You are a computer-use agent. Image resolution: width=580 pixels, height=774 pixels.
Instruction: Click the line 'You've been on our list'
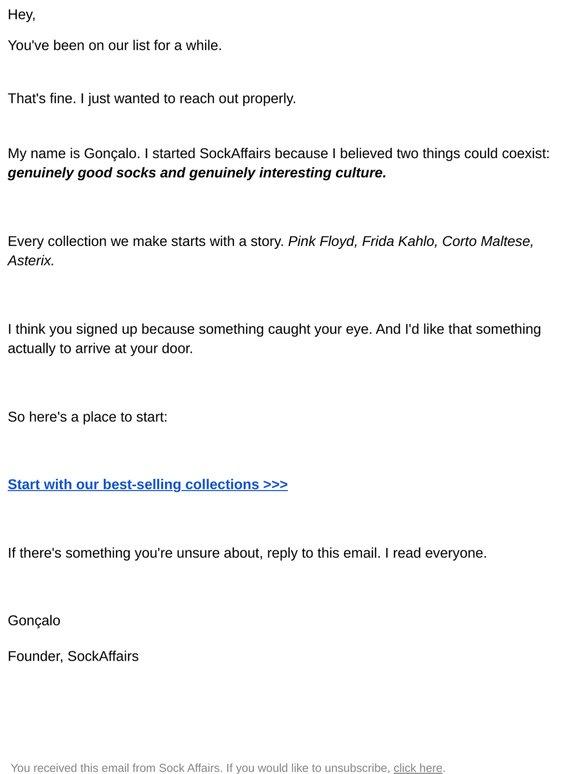[115, 45]
